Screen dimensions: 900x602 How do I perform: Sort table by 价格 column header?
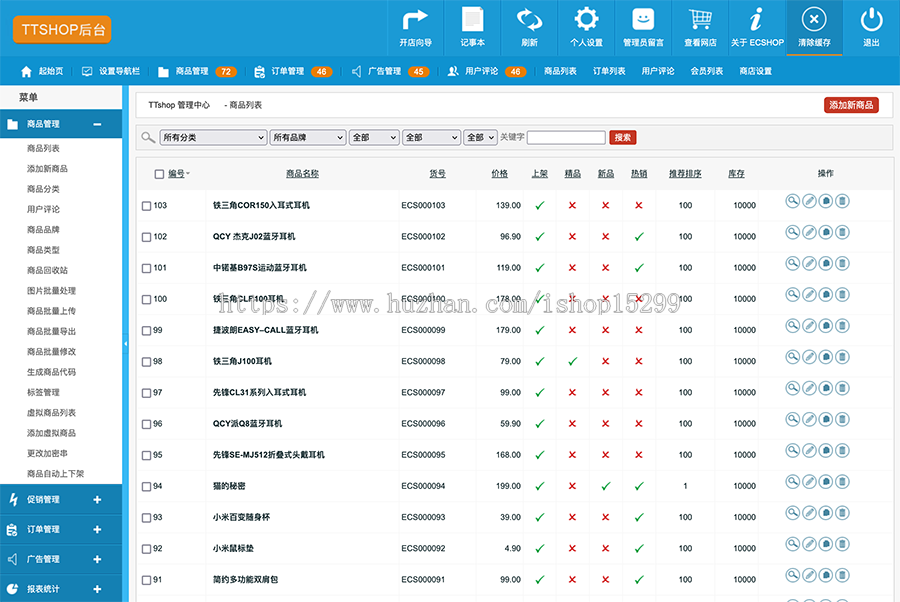tap(499, 173)
